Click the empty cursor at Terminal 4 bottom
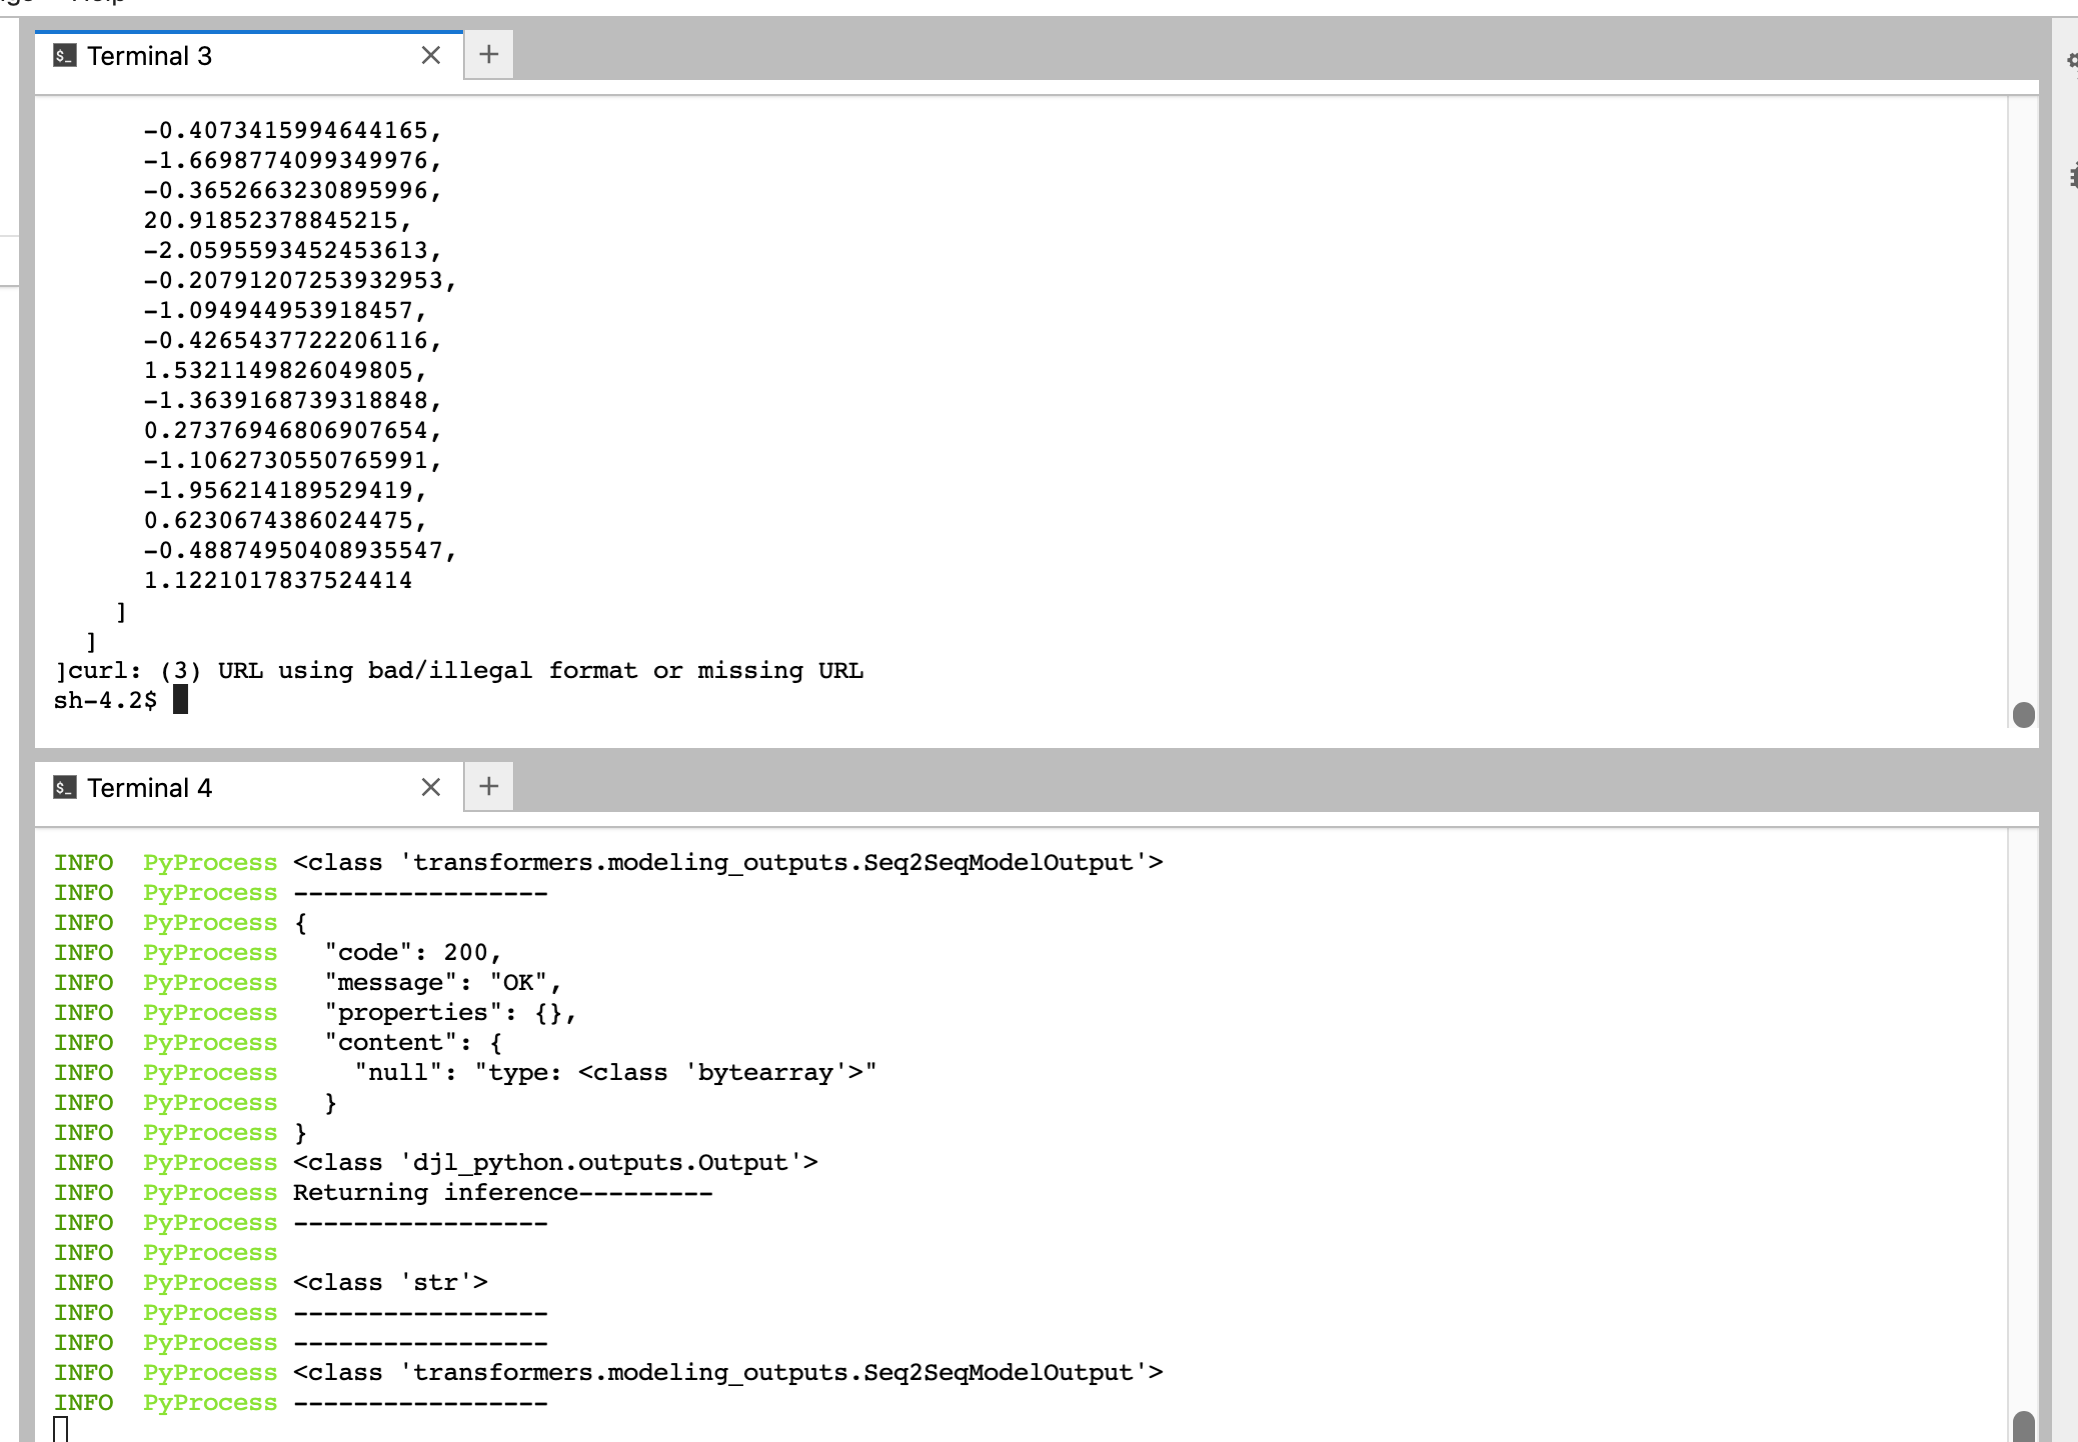The image size is (2078, 1442). (x=61, y=1430)
